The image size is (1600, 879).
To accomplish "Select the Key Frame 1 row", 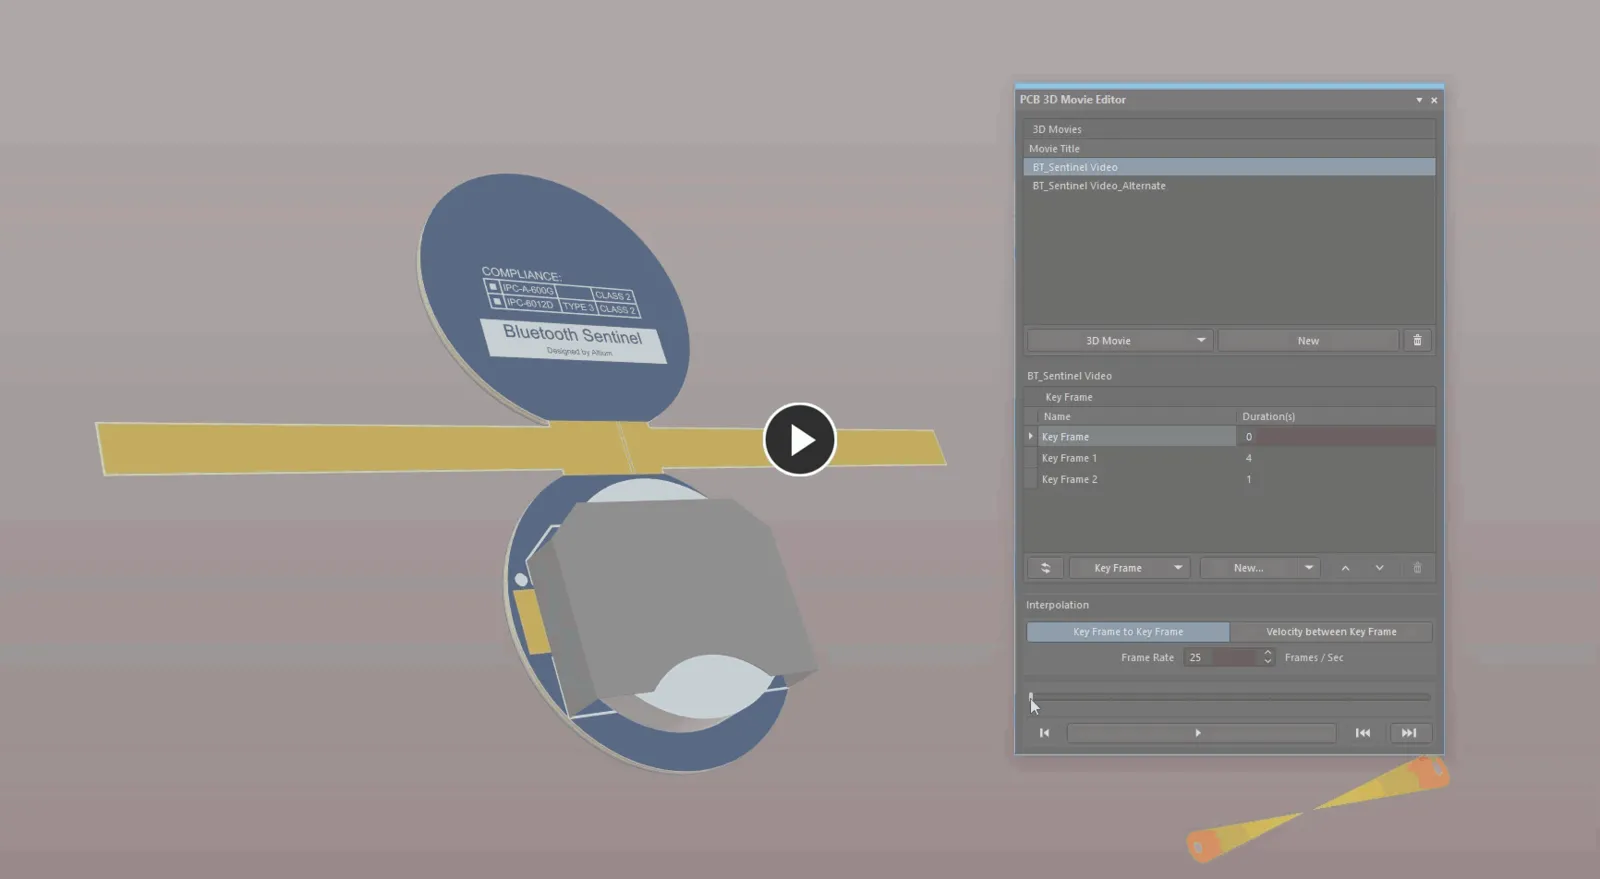I will point(1229,458).
